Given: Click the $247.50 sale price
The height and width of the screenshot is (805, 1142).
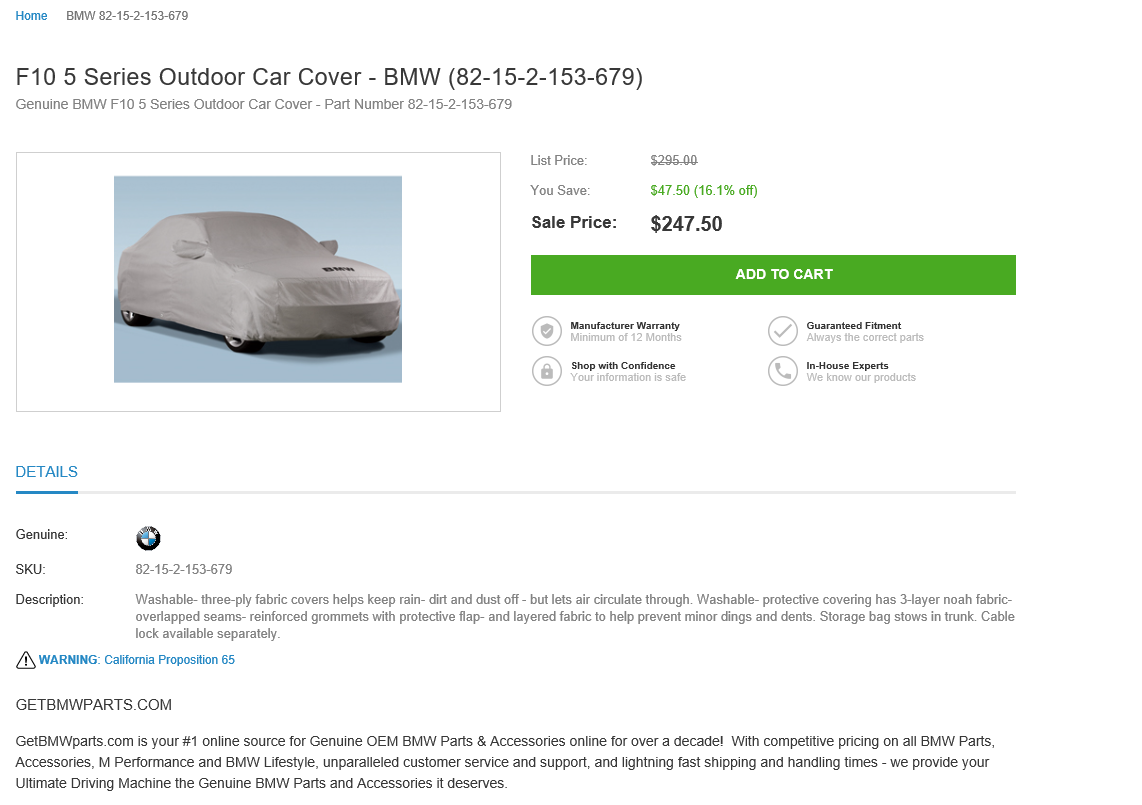Looking at the screenshot, I should (686, 224).
